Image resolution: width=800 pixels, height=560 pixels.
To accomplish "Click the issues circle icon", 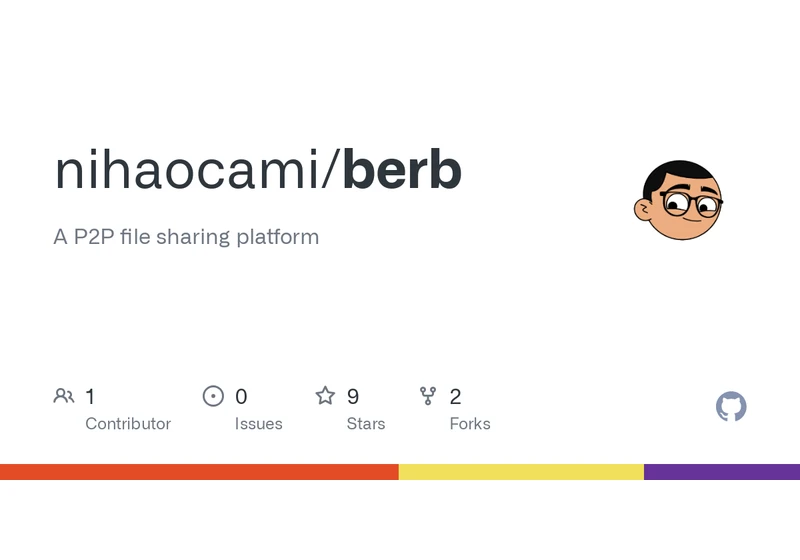I will pyautogui.click(x=213, y=396).
